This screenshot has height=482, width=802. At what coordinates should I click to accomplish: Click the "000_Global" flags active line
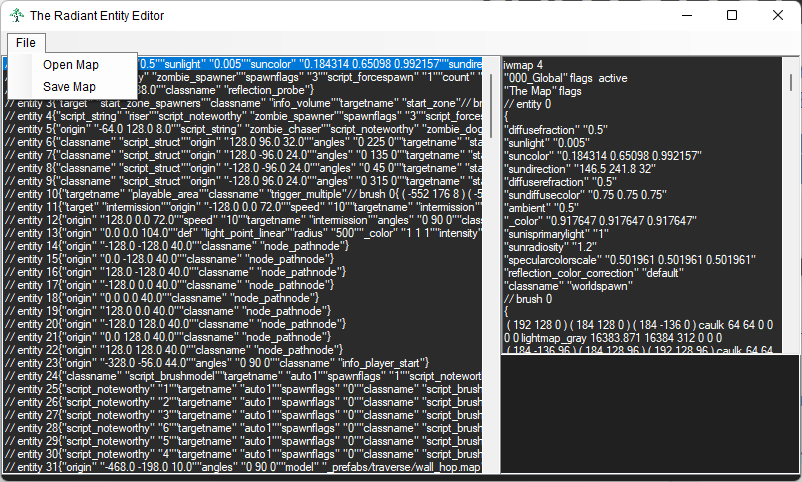point(565,78)
